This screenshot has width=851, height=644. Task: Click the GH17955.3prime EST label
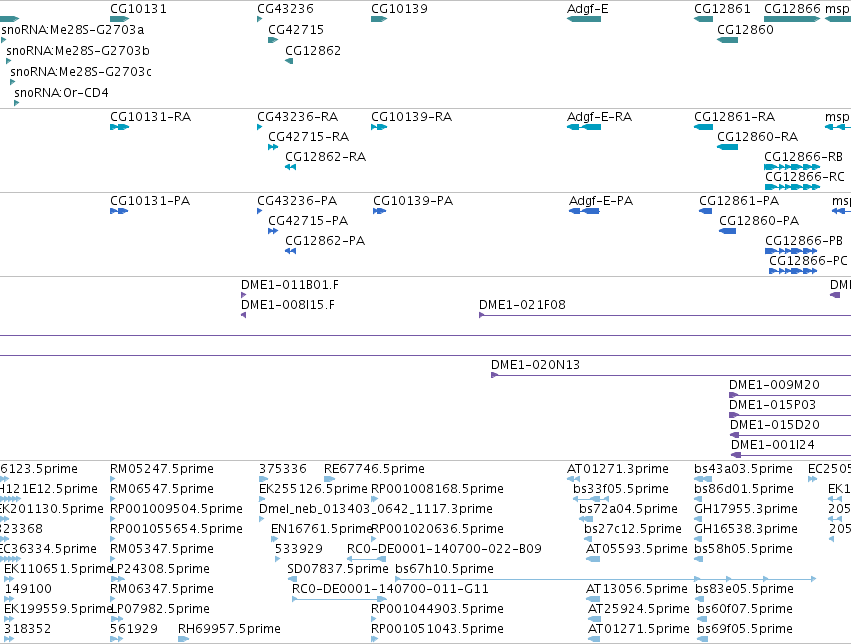pyautogui.click(x=746, y=509)
